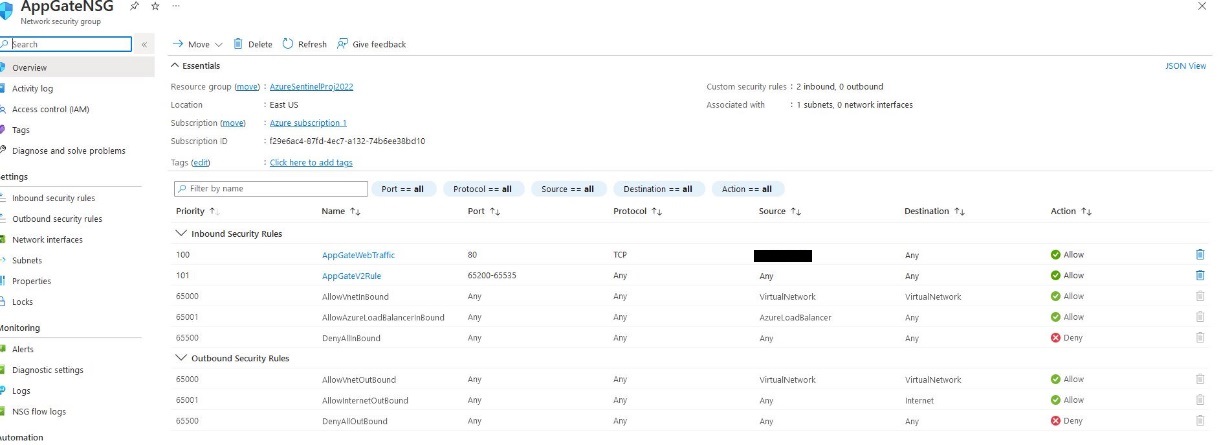Open Access control (IAM) page
Viewport: 1221px width, 445px height.
pyautogui.click(x=50, y=109)
